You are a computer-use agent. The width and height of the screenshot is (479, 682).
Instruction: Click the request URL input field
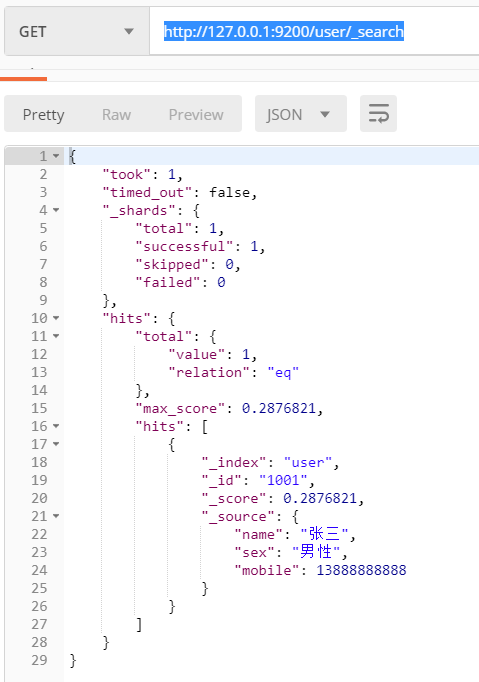tap(314, 31)
